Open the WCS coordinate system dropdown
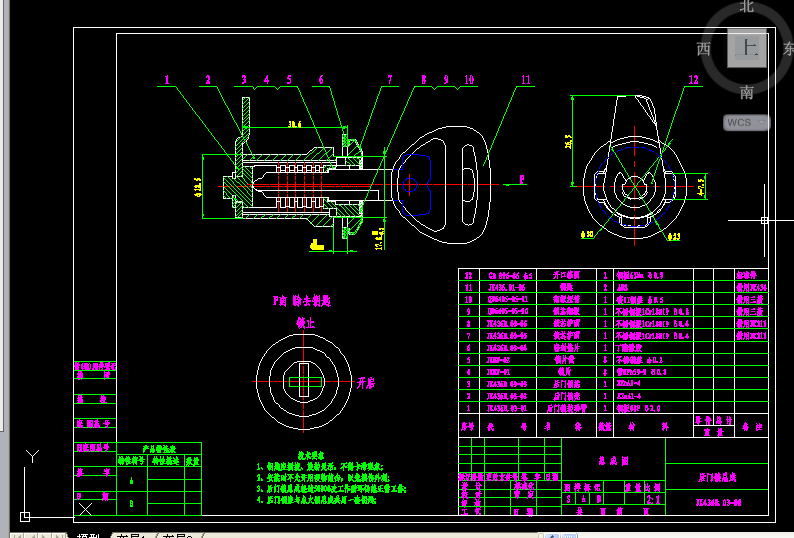 [x=746, y=123]
